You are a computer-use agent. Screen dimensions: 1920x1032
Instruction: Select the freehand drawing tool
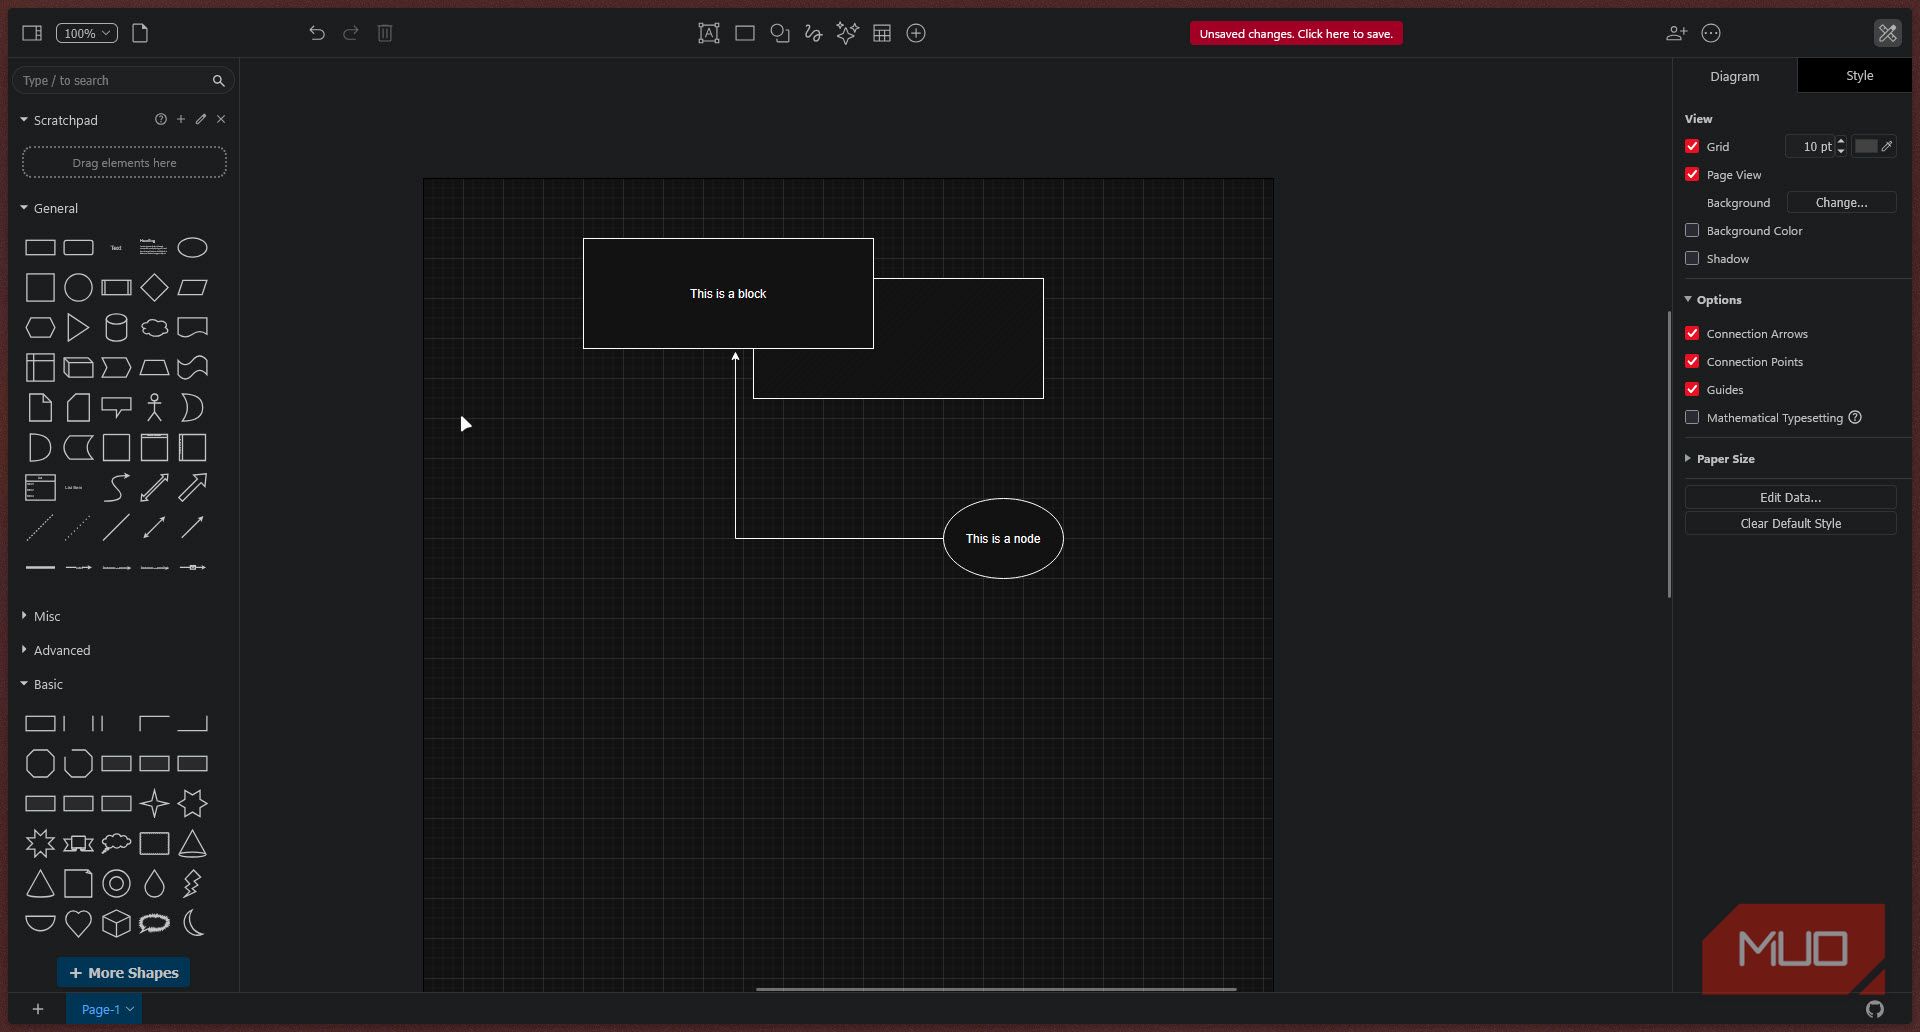tap(814, 33)
